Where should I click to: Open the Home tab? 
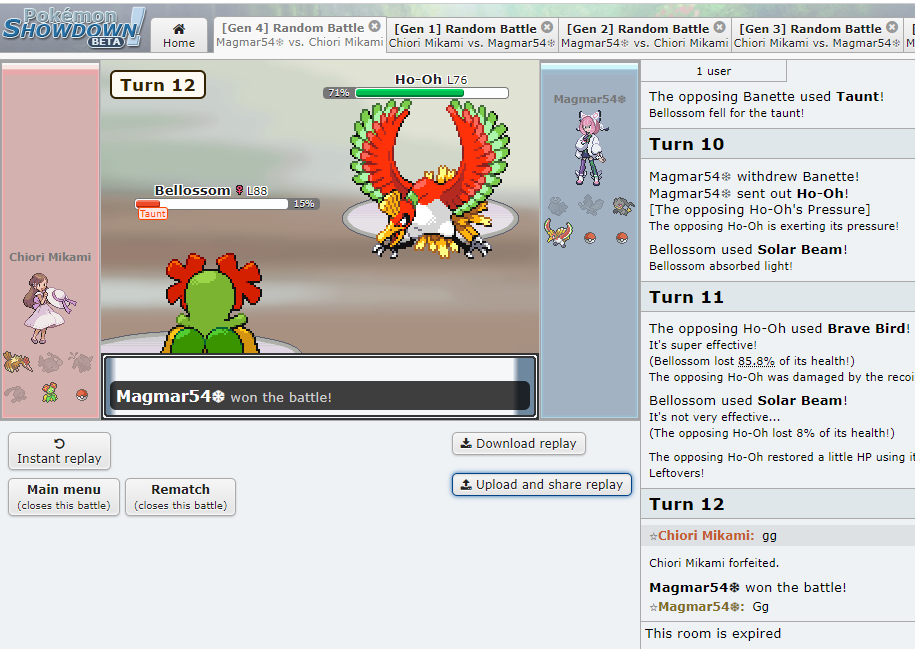pos(179,35)
